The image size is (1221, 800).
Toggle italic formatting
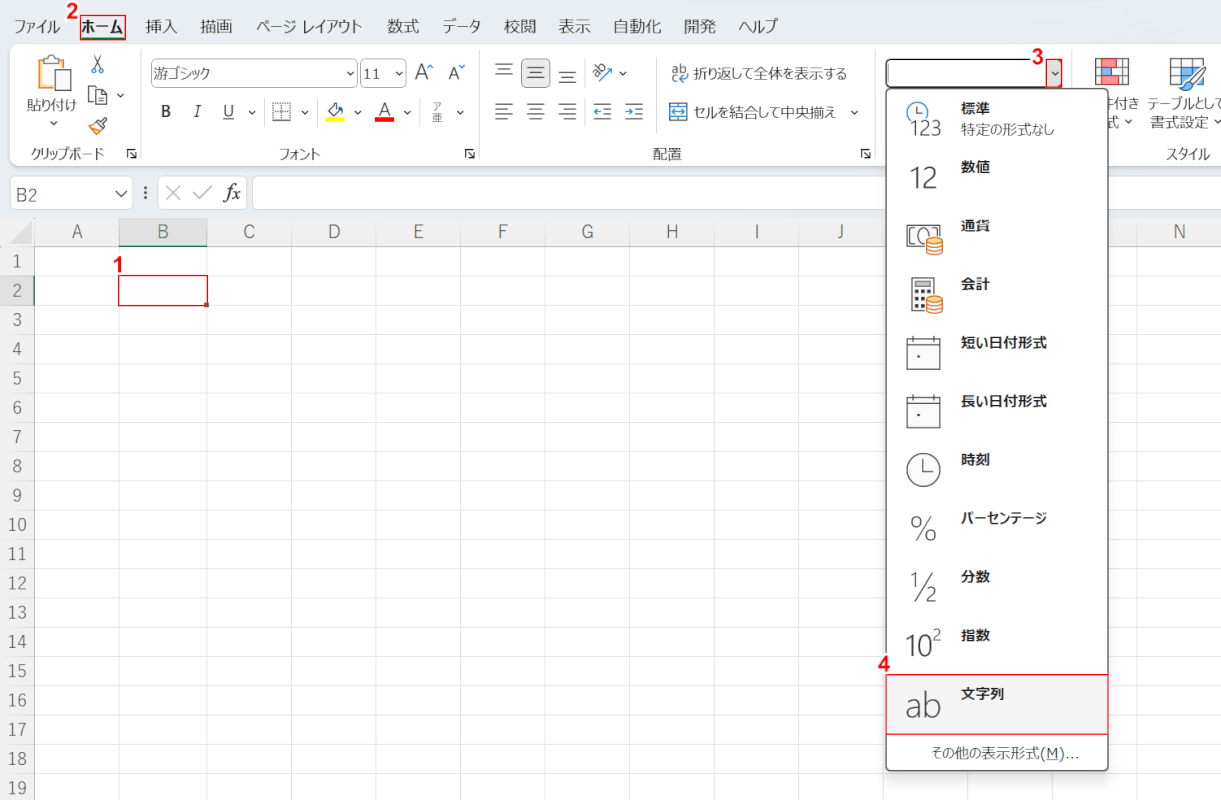[x=197, y=112]
